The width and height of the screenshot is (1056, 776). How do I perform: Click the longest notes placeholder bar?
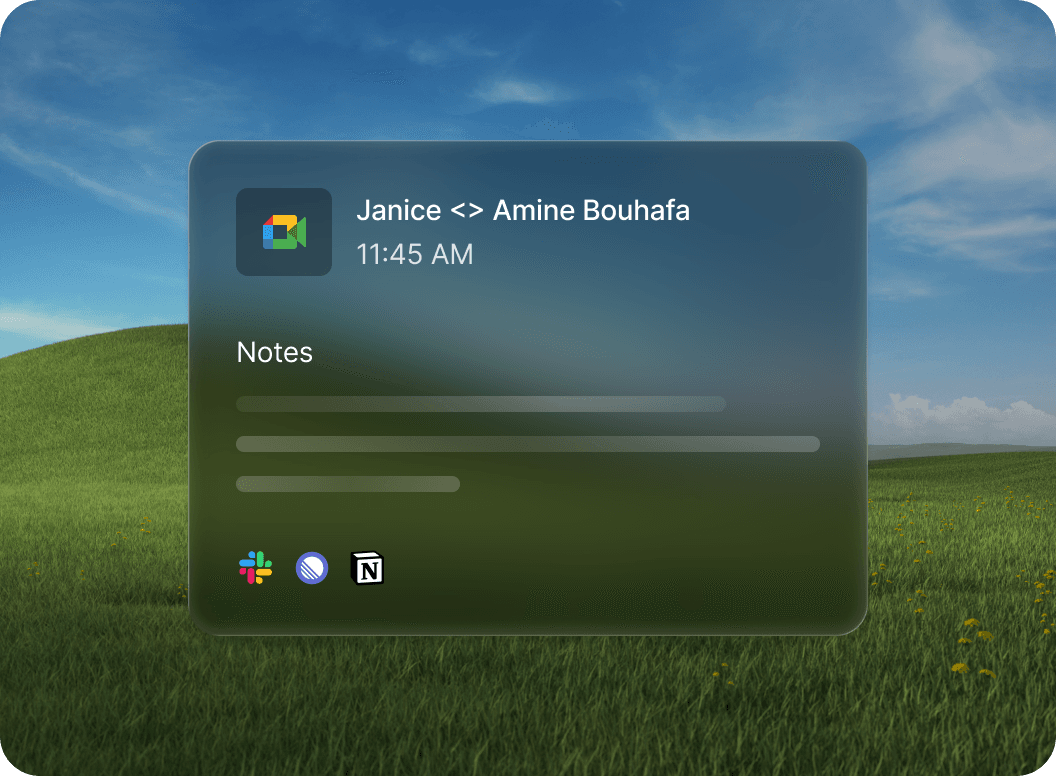coord(527,444)
